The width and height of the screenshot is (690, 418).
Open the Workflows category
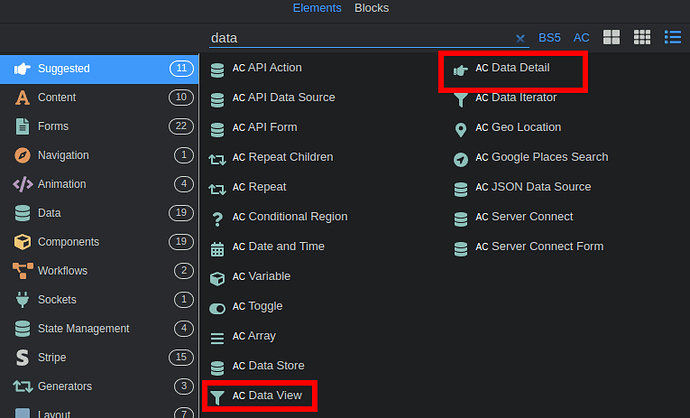point(99,271)
